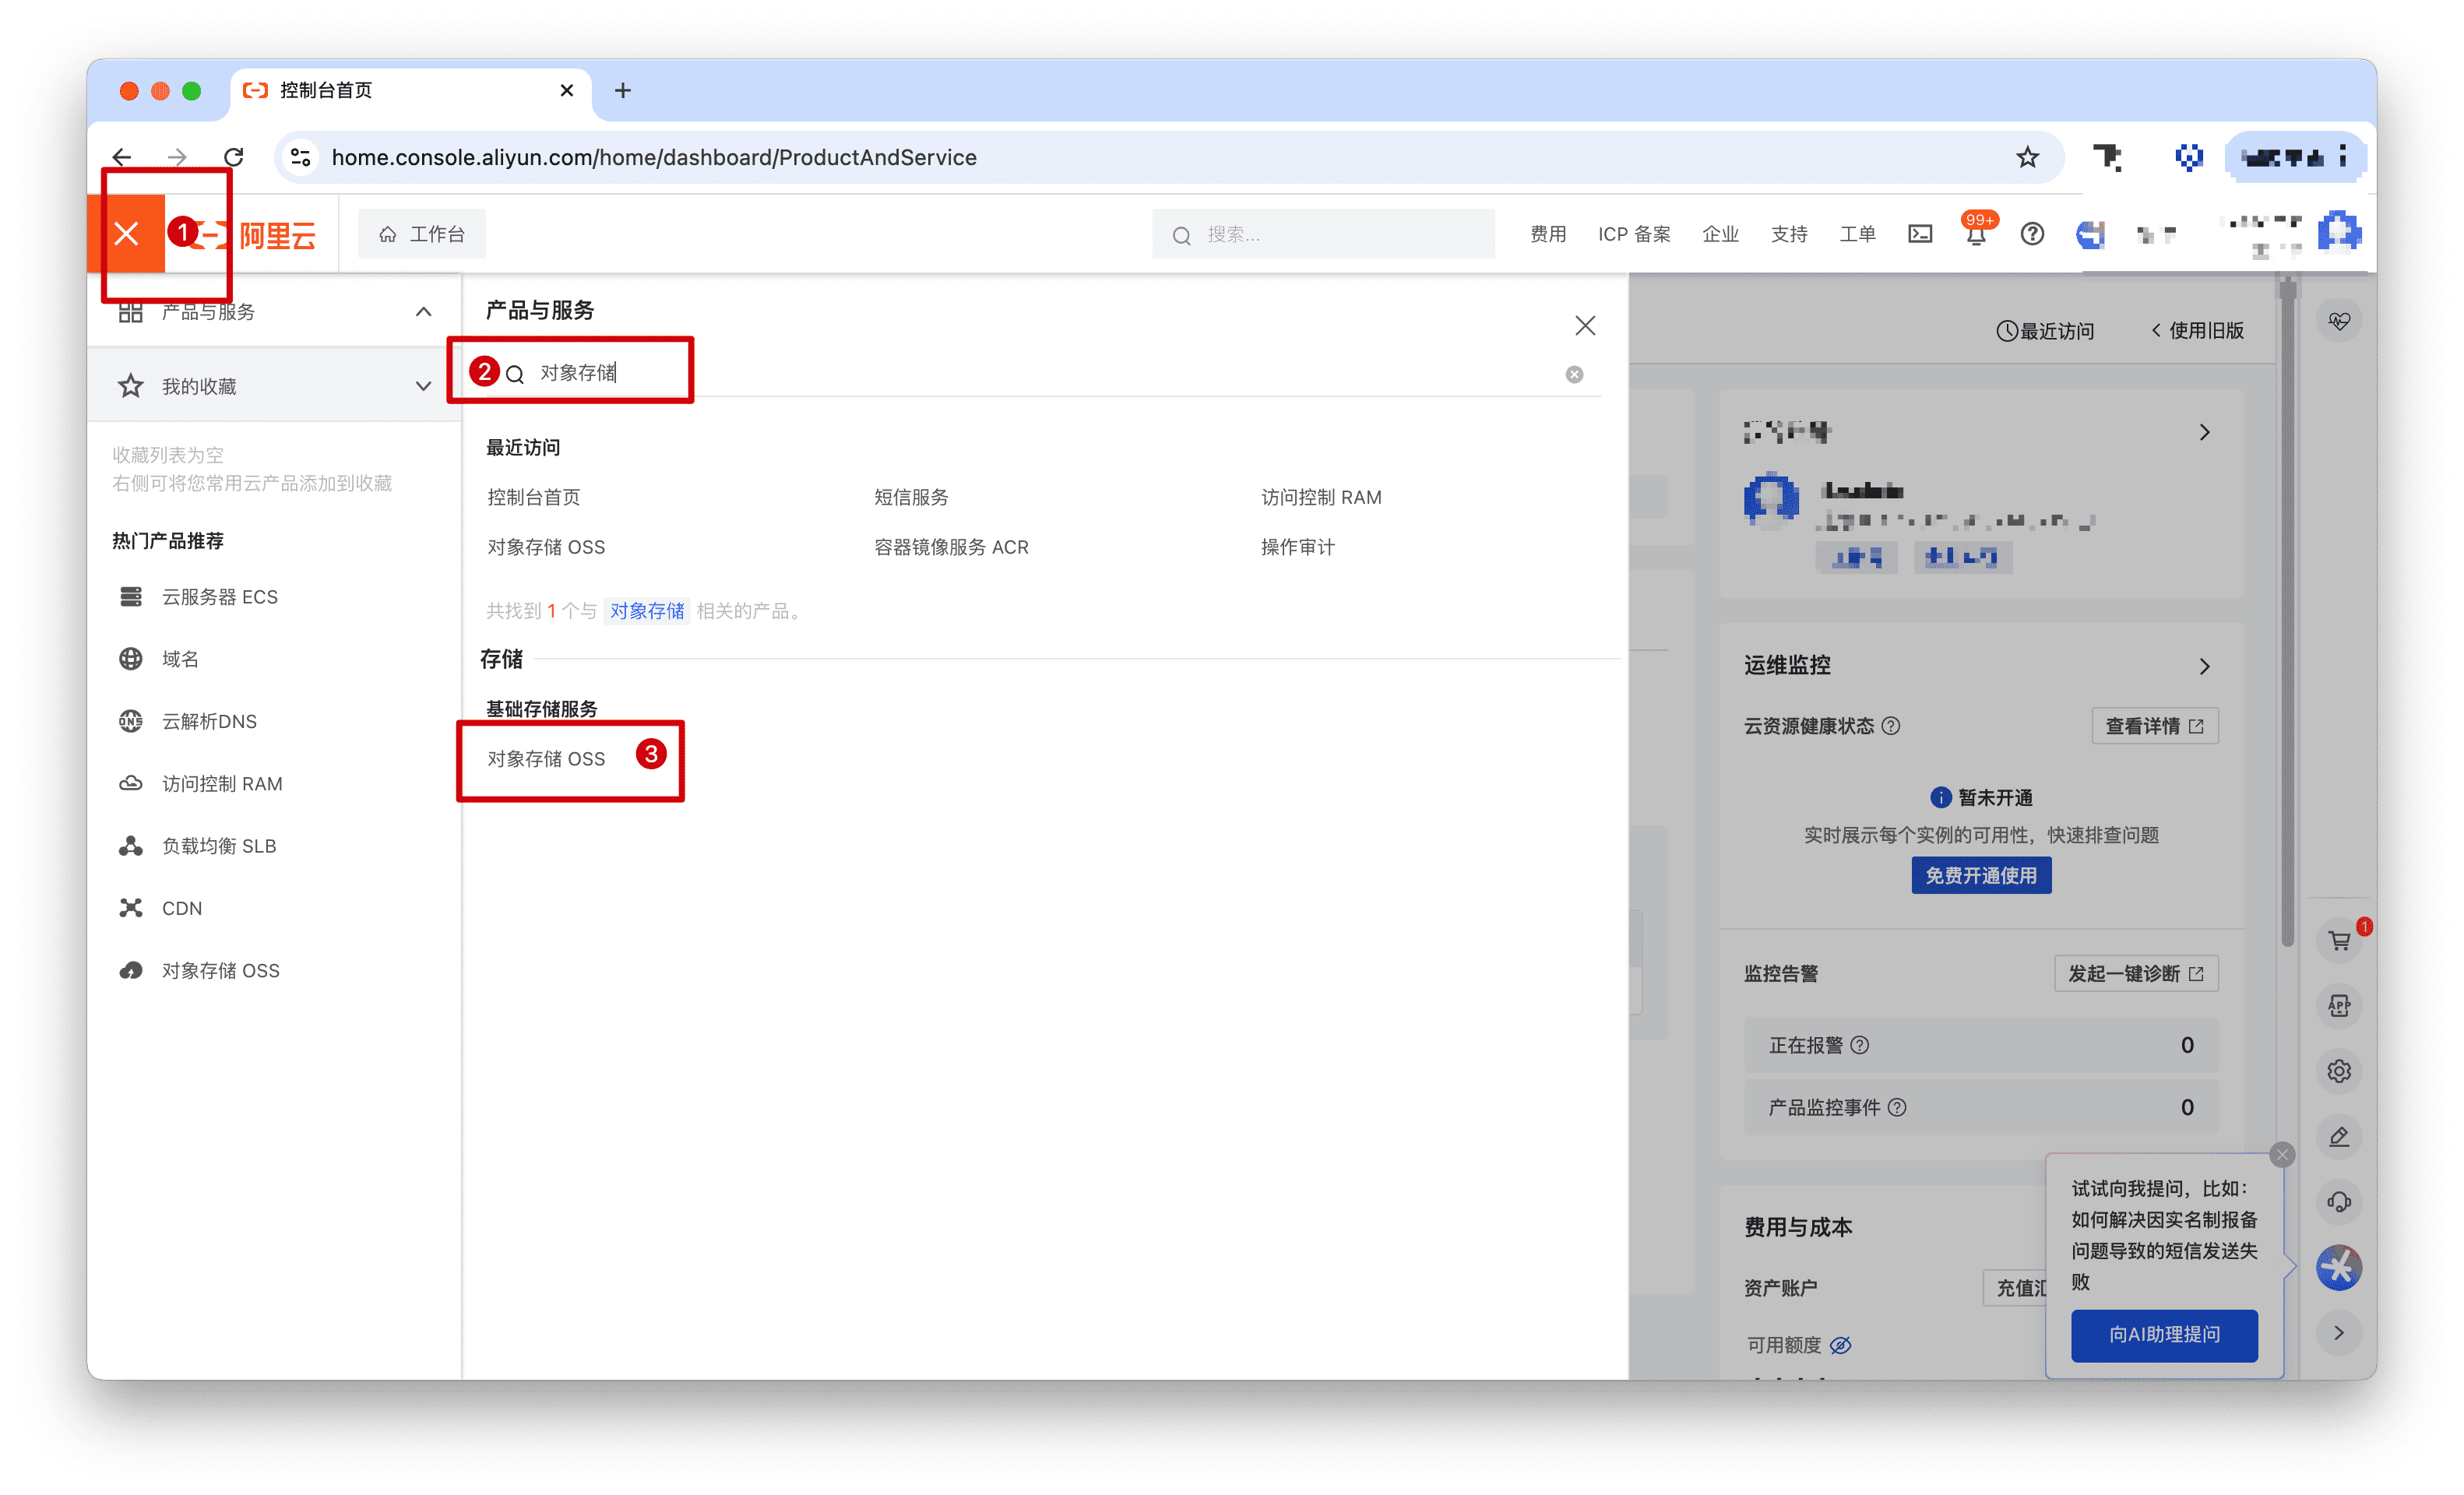Screen dimensions: 2464x1495
Task: Dismiss the AI assistant tip popup
Action: point(2281,1156)
